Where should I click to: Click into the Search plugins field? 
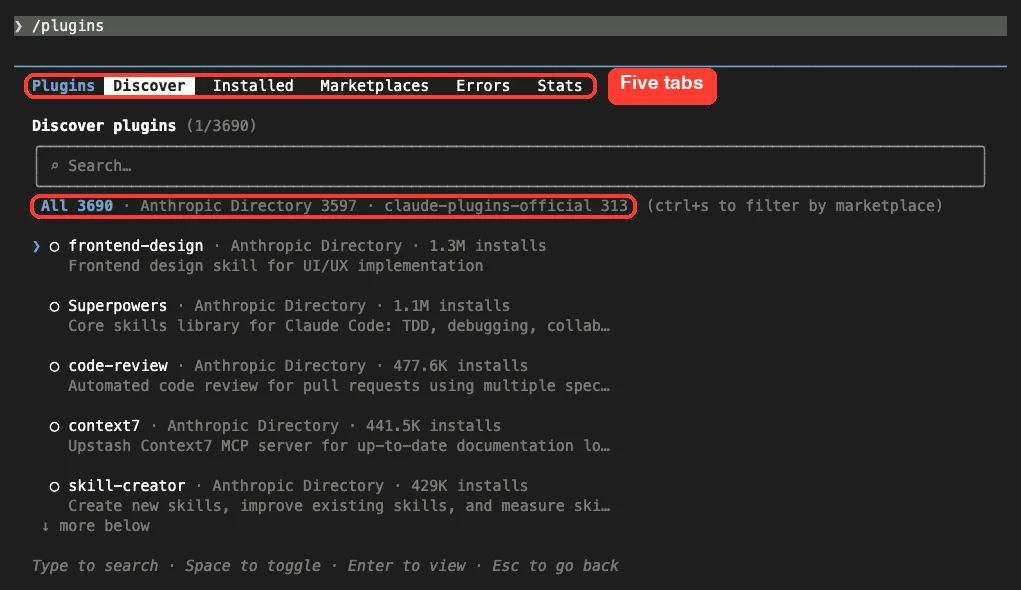coord(510,166)
